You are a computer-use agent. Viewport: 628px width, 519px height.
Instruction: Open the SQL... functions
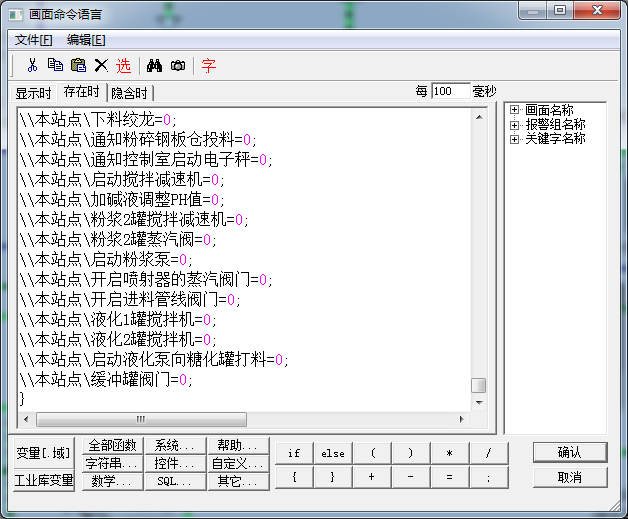[175, 481]
